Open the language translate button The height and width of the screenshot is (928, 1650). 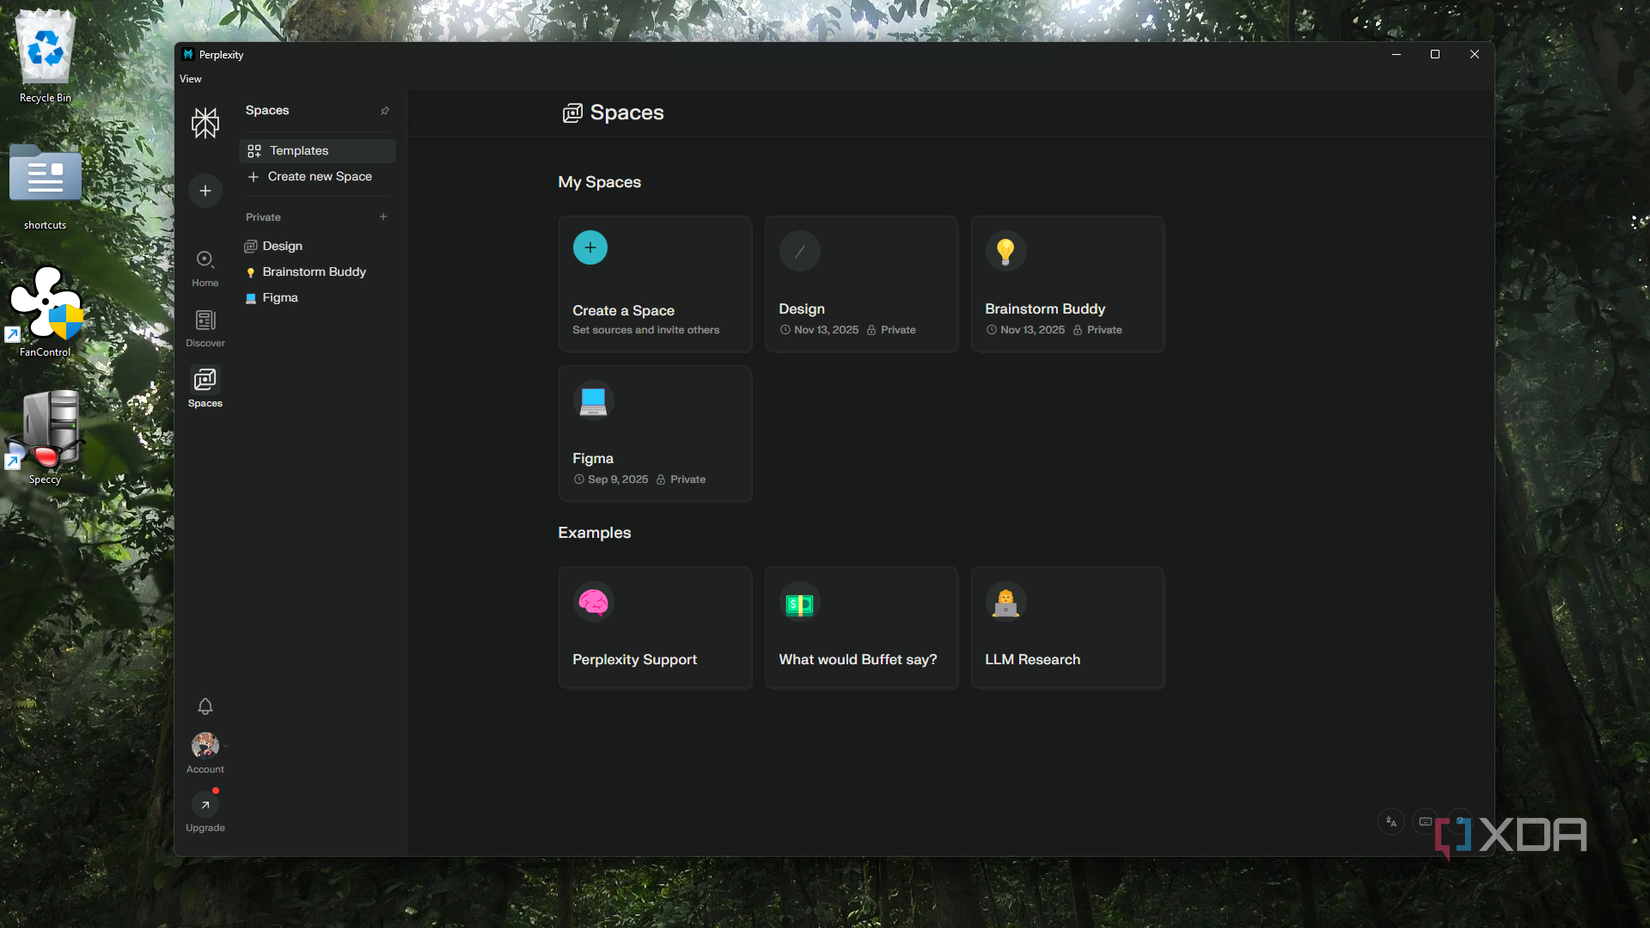1391,822
